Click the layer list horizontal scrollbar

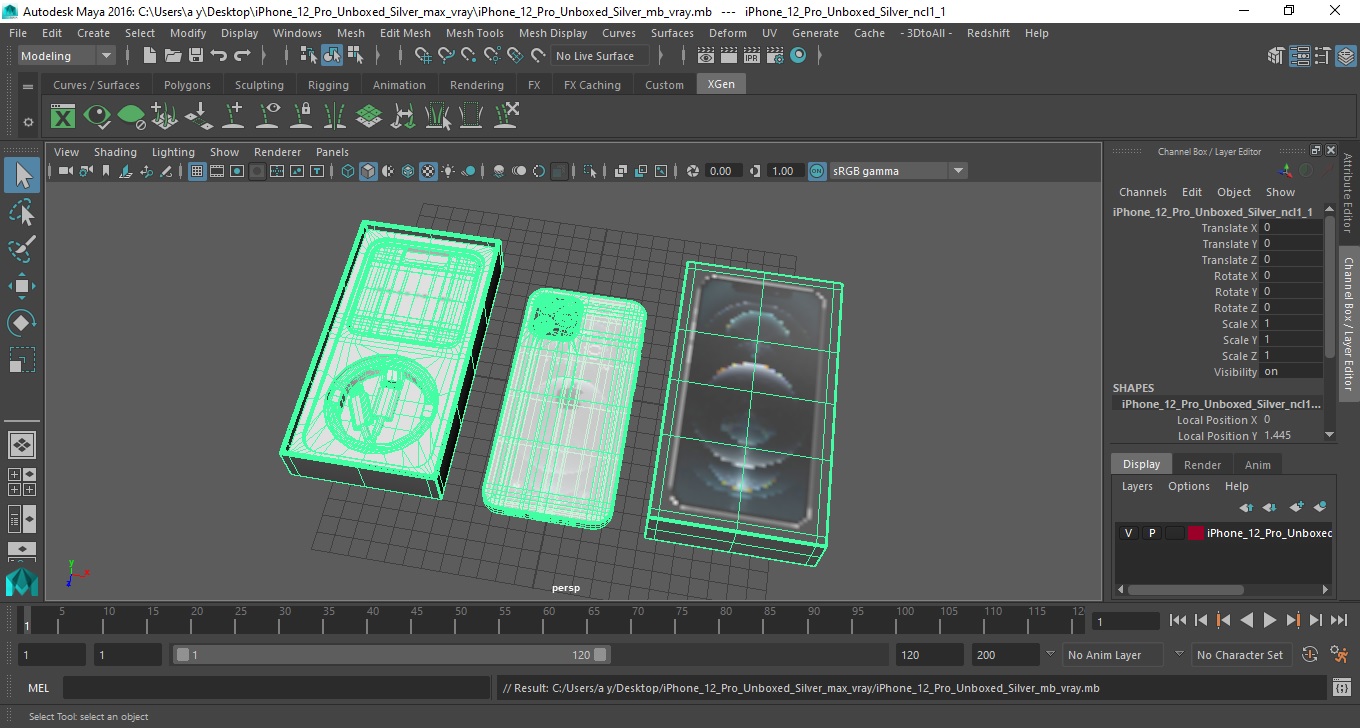tap(1185, 590)
